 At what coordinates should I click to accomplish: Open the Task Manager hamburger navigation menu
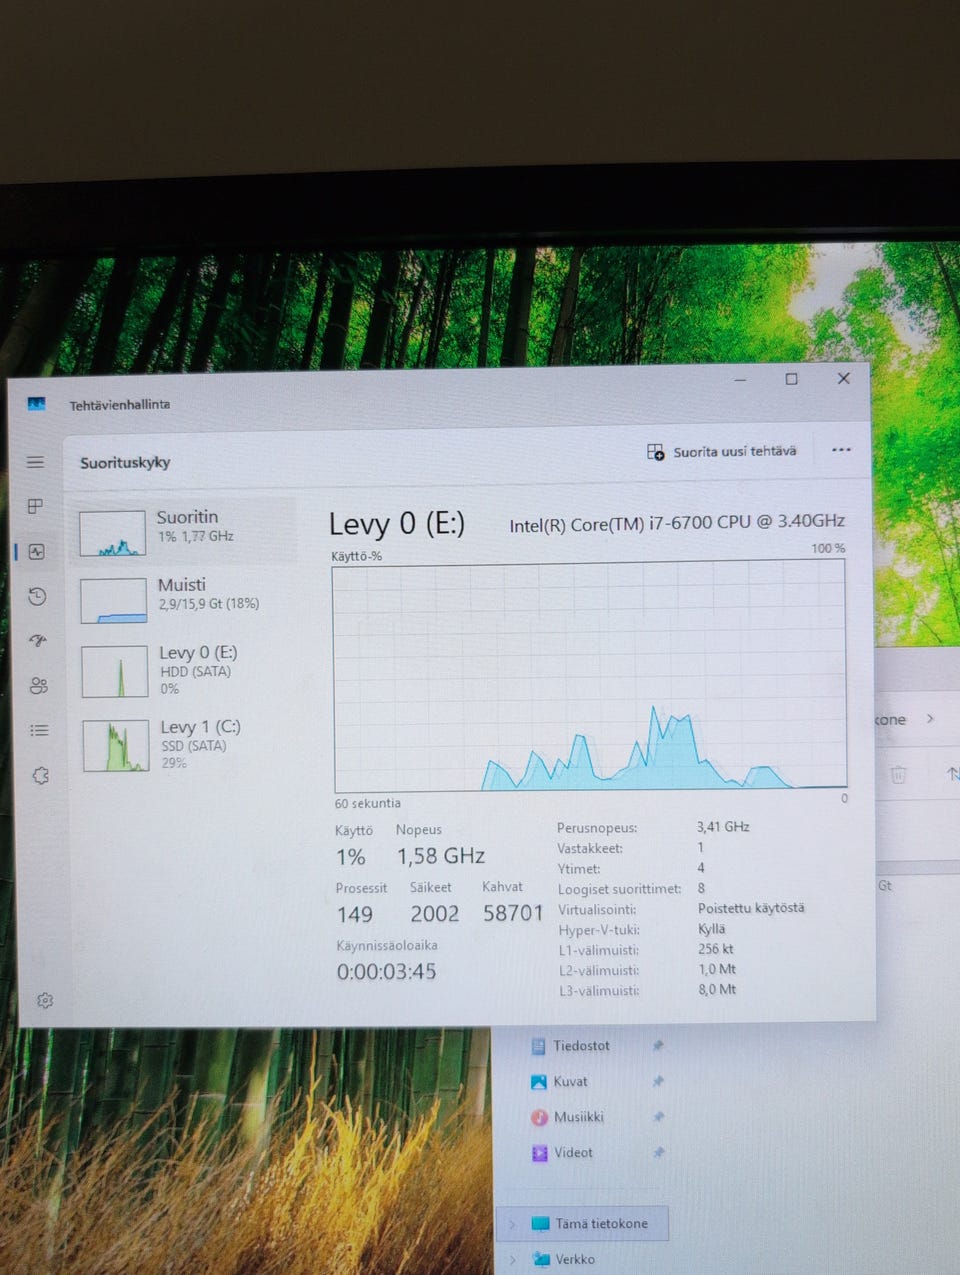pos(36,462)
